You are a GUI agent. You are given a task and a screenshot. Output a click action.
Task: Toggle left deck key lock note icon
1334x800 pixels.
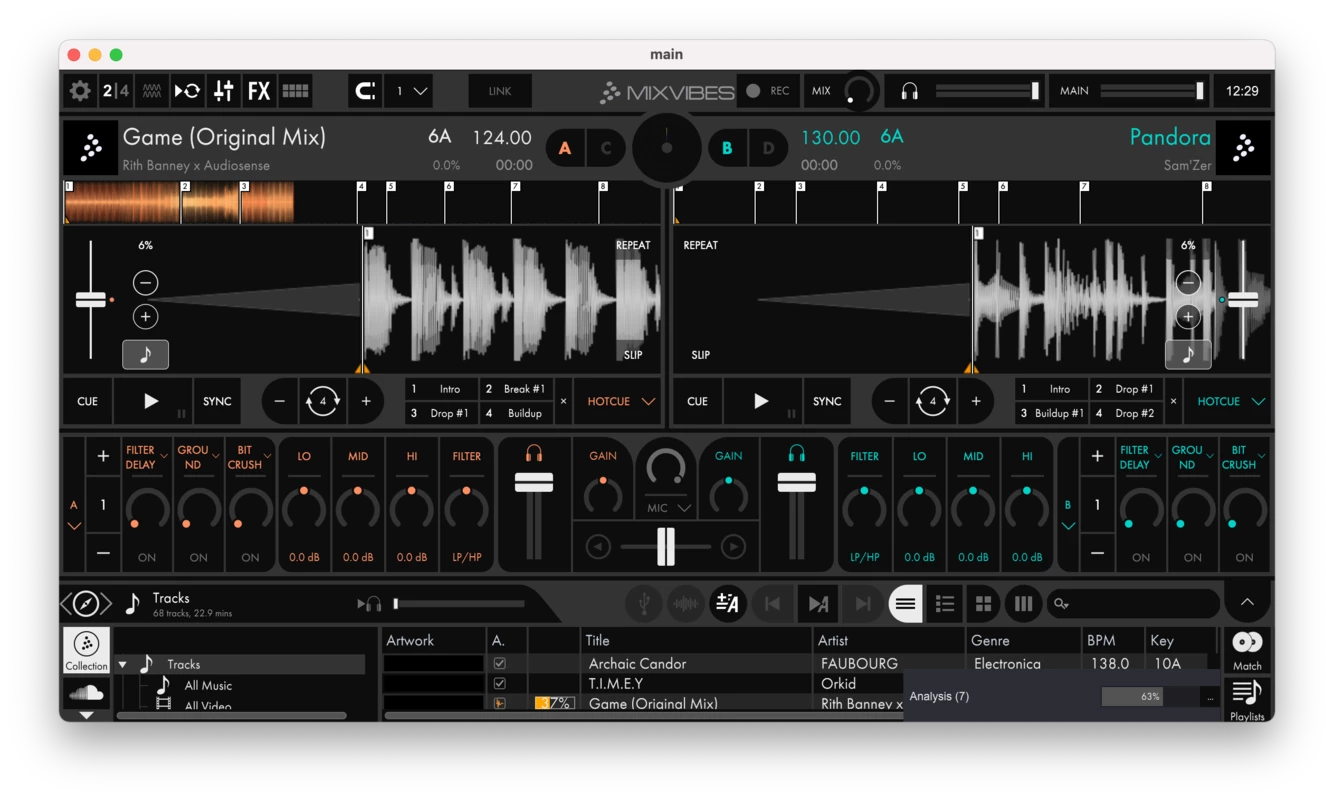(146, 354)
